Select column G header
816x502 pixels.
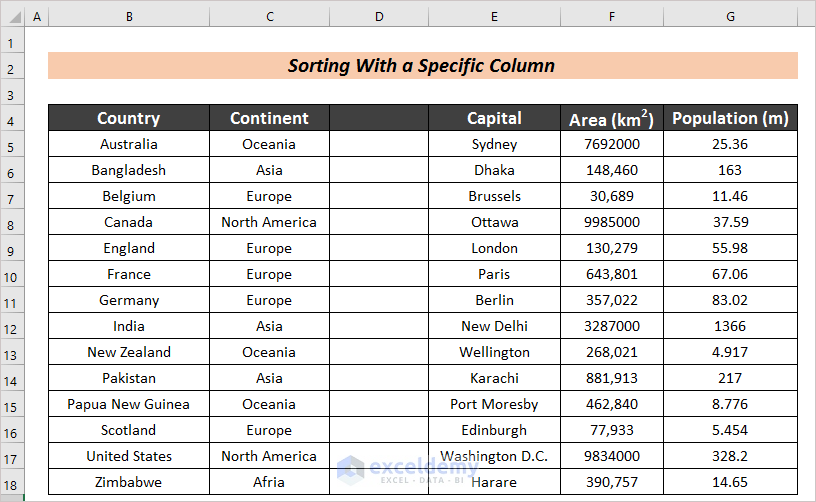731,18
